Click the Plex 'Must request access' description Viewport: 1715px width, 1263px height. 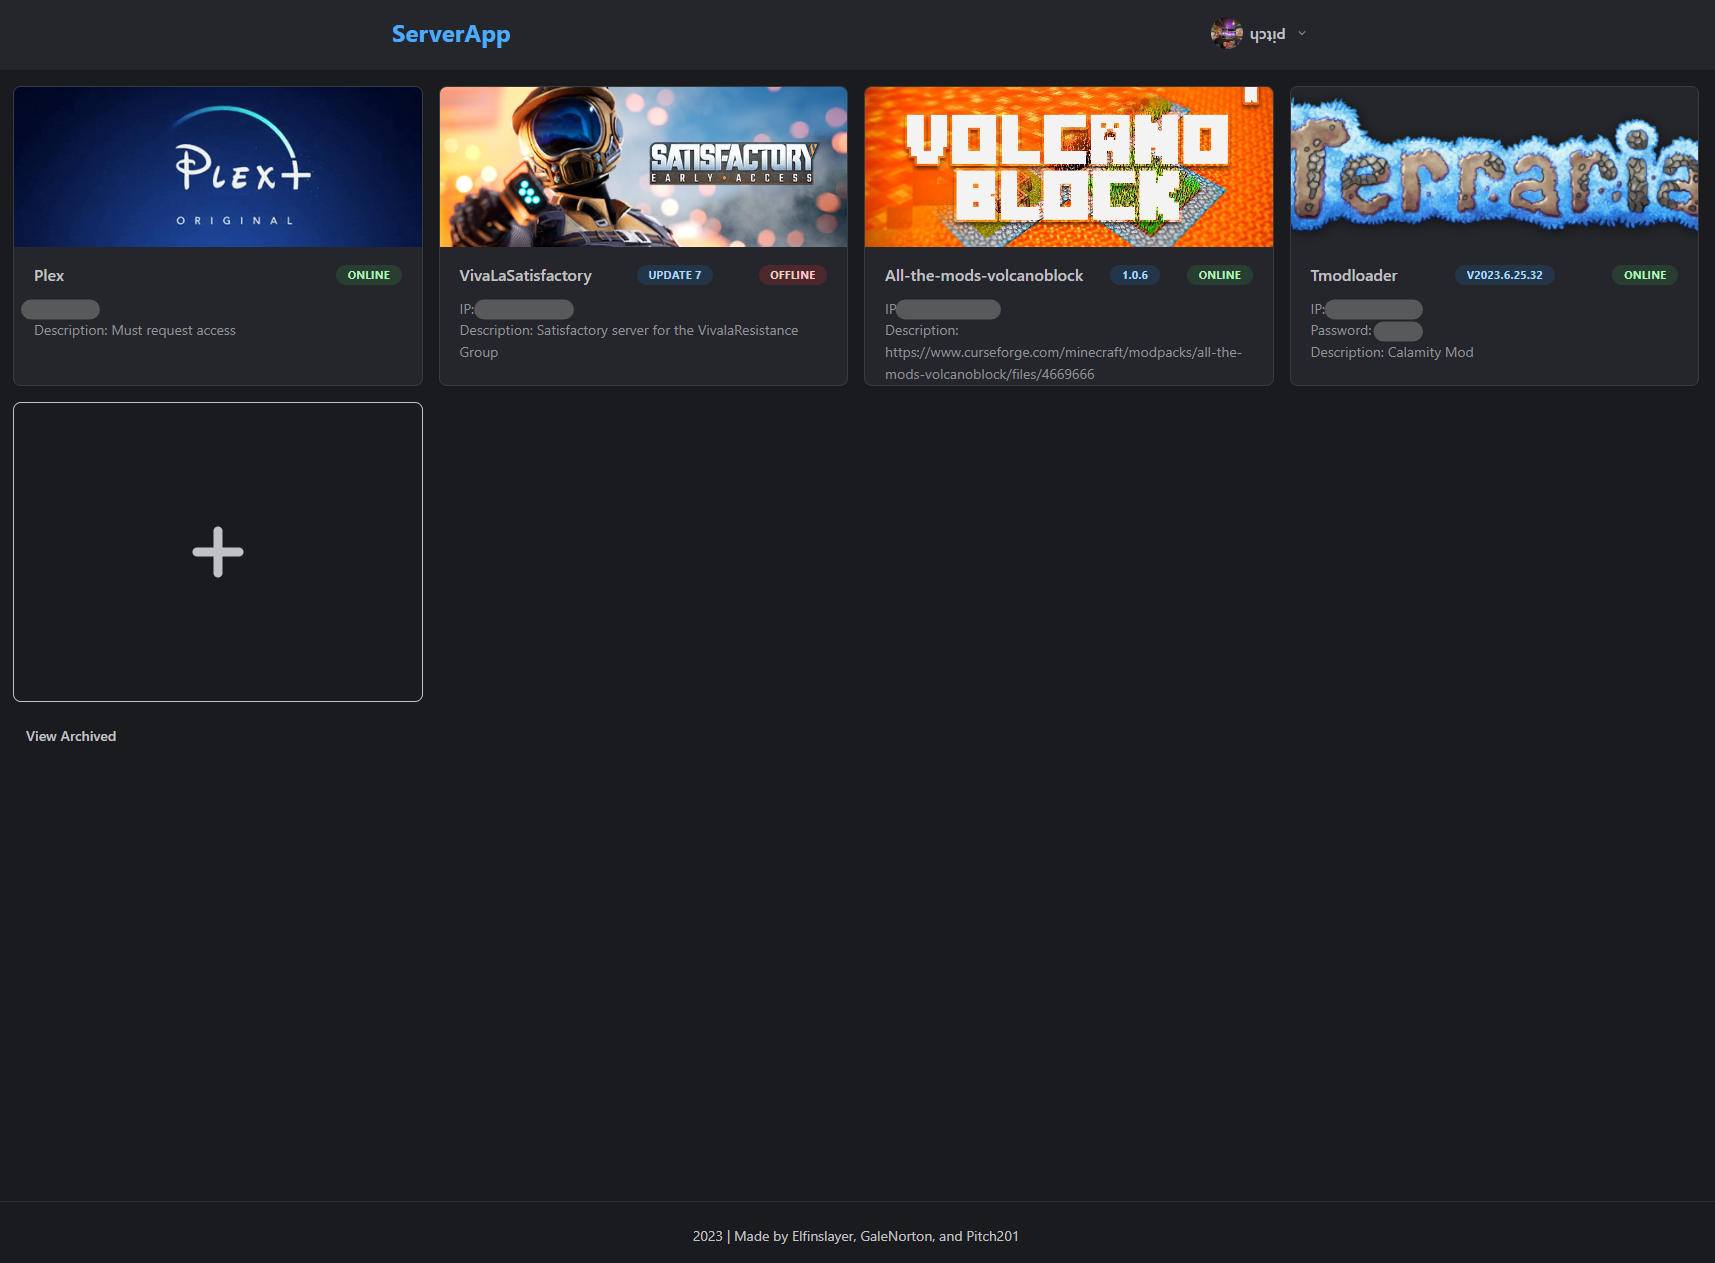(135, 330)
